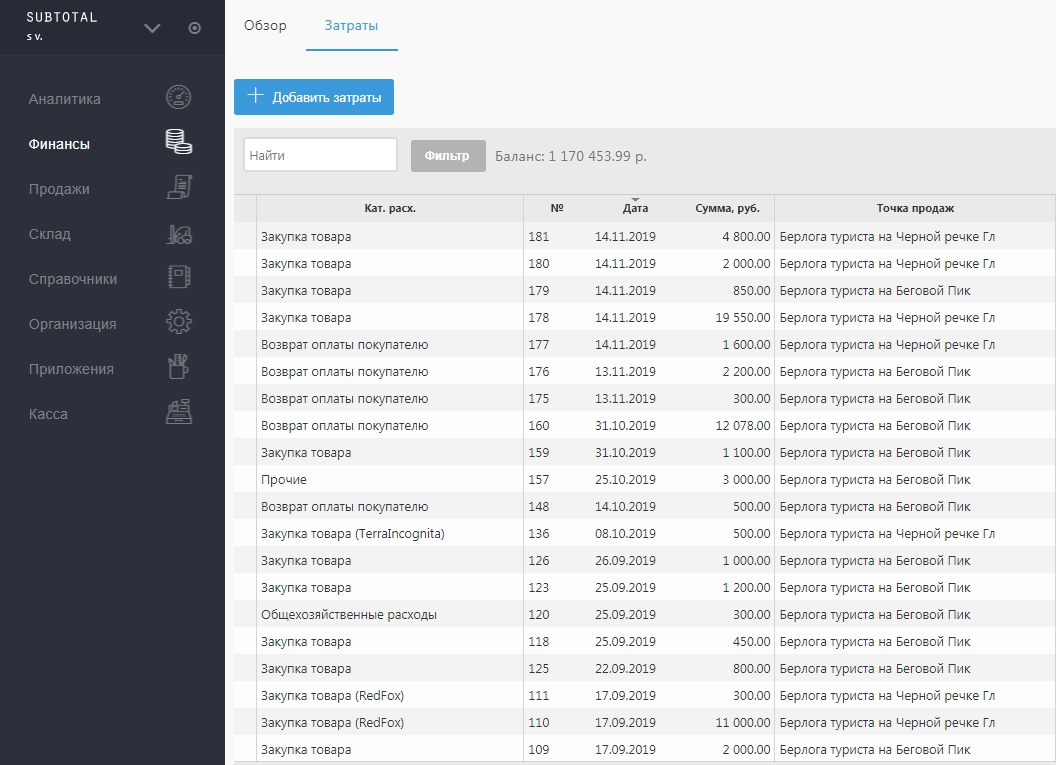Sort by Сумма, руб. column header
The width and height of the screenshot is (1056, 765).
pyautogui.click(x=727, y=208)
